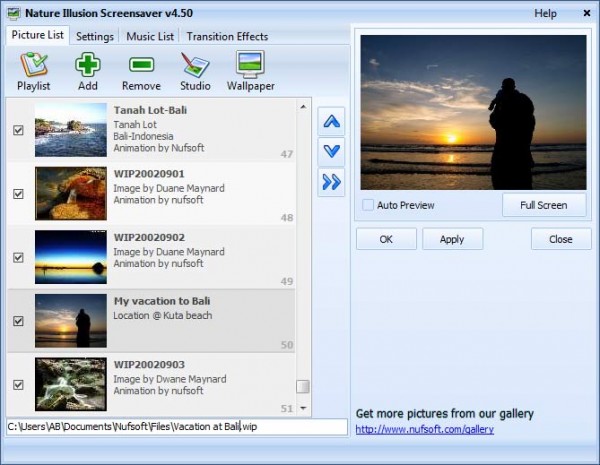Uncheck My vacation to Bali checkbox

coord(18,321)
